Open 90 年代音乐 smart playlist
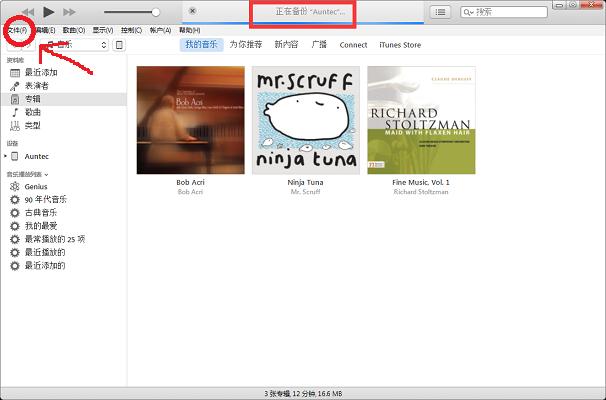Viewport: 606px width, 400px height. click(x=46, y=200)
